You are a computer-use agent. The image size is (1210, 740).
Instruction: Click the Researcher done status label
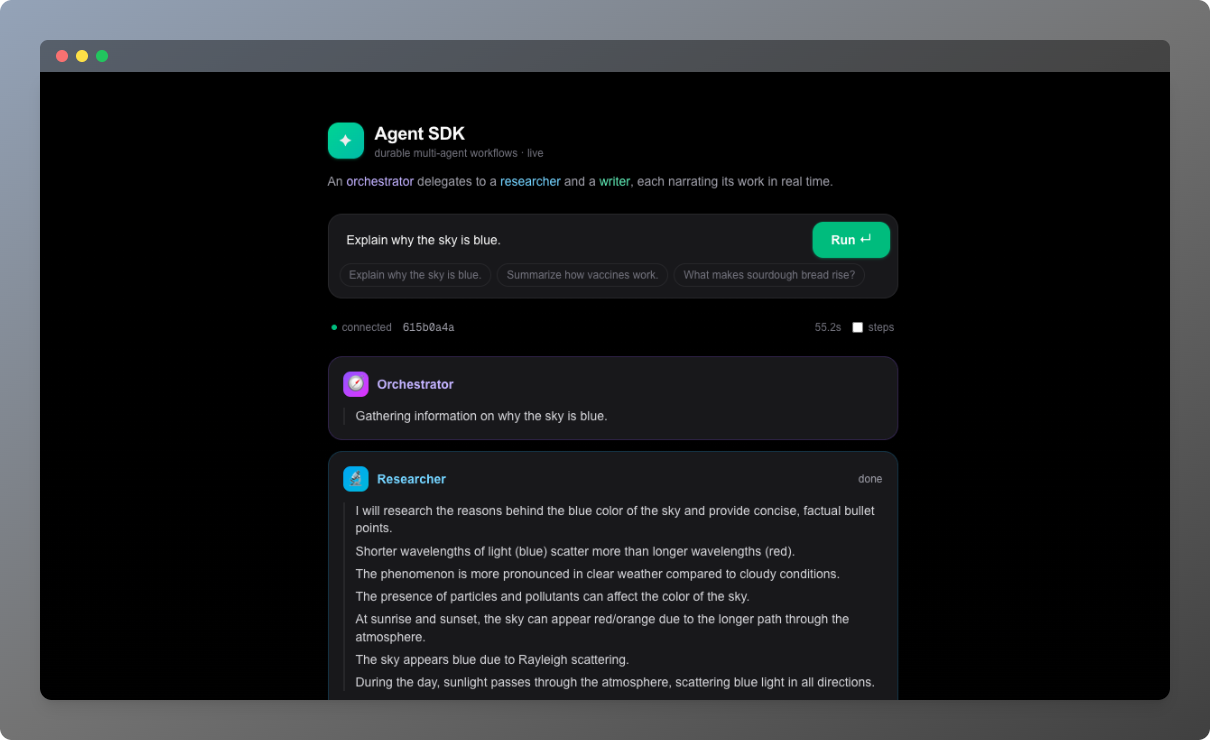[870, 479]
